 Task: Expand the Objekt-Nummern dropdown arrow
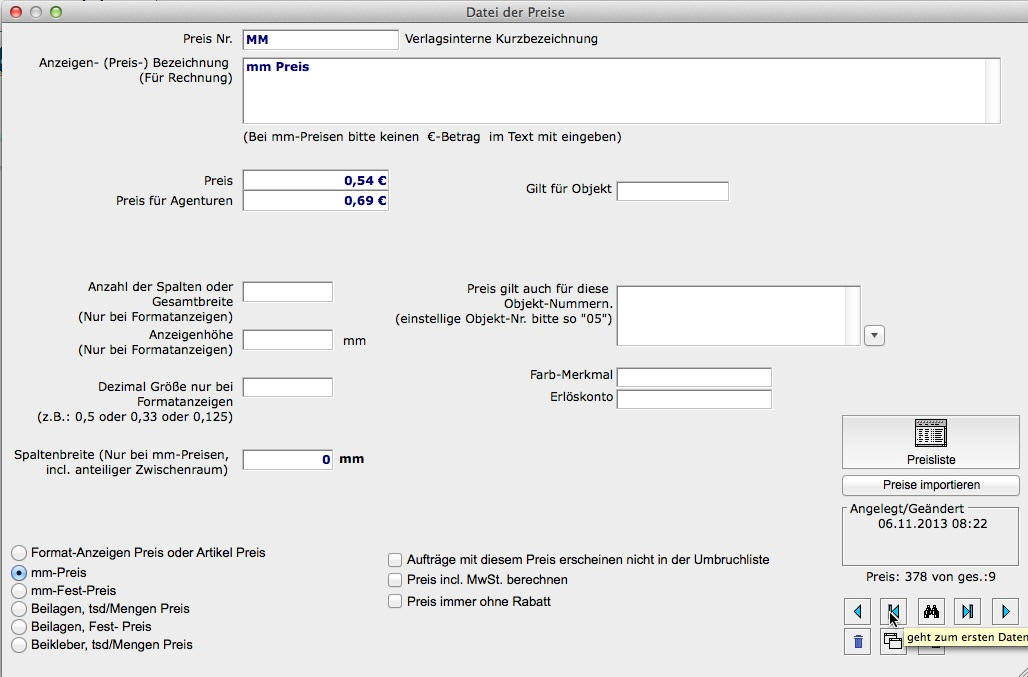[x=874, y=336]
